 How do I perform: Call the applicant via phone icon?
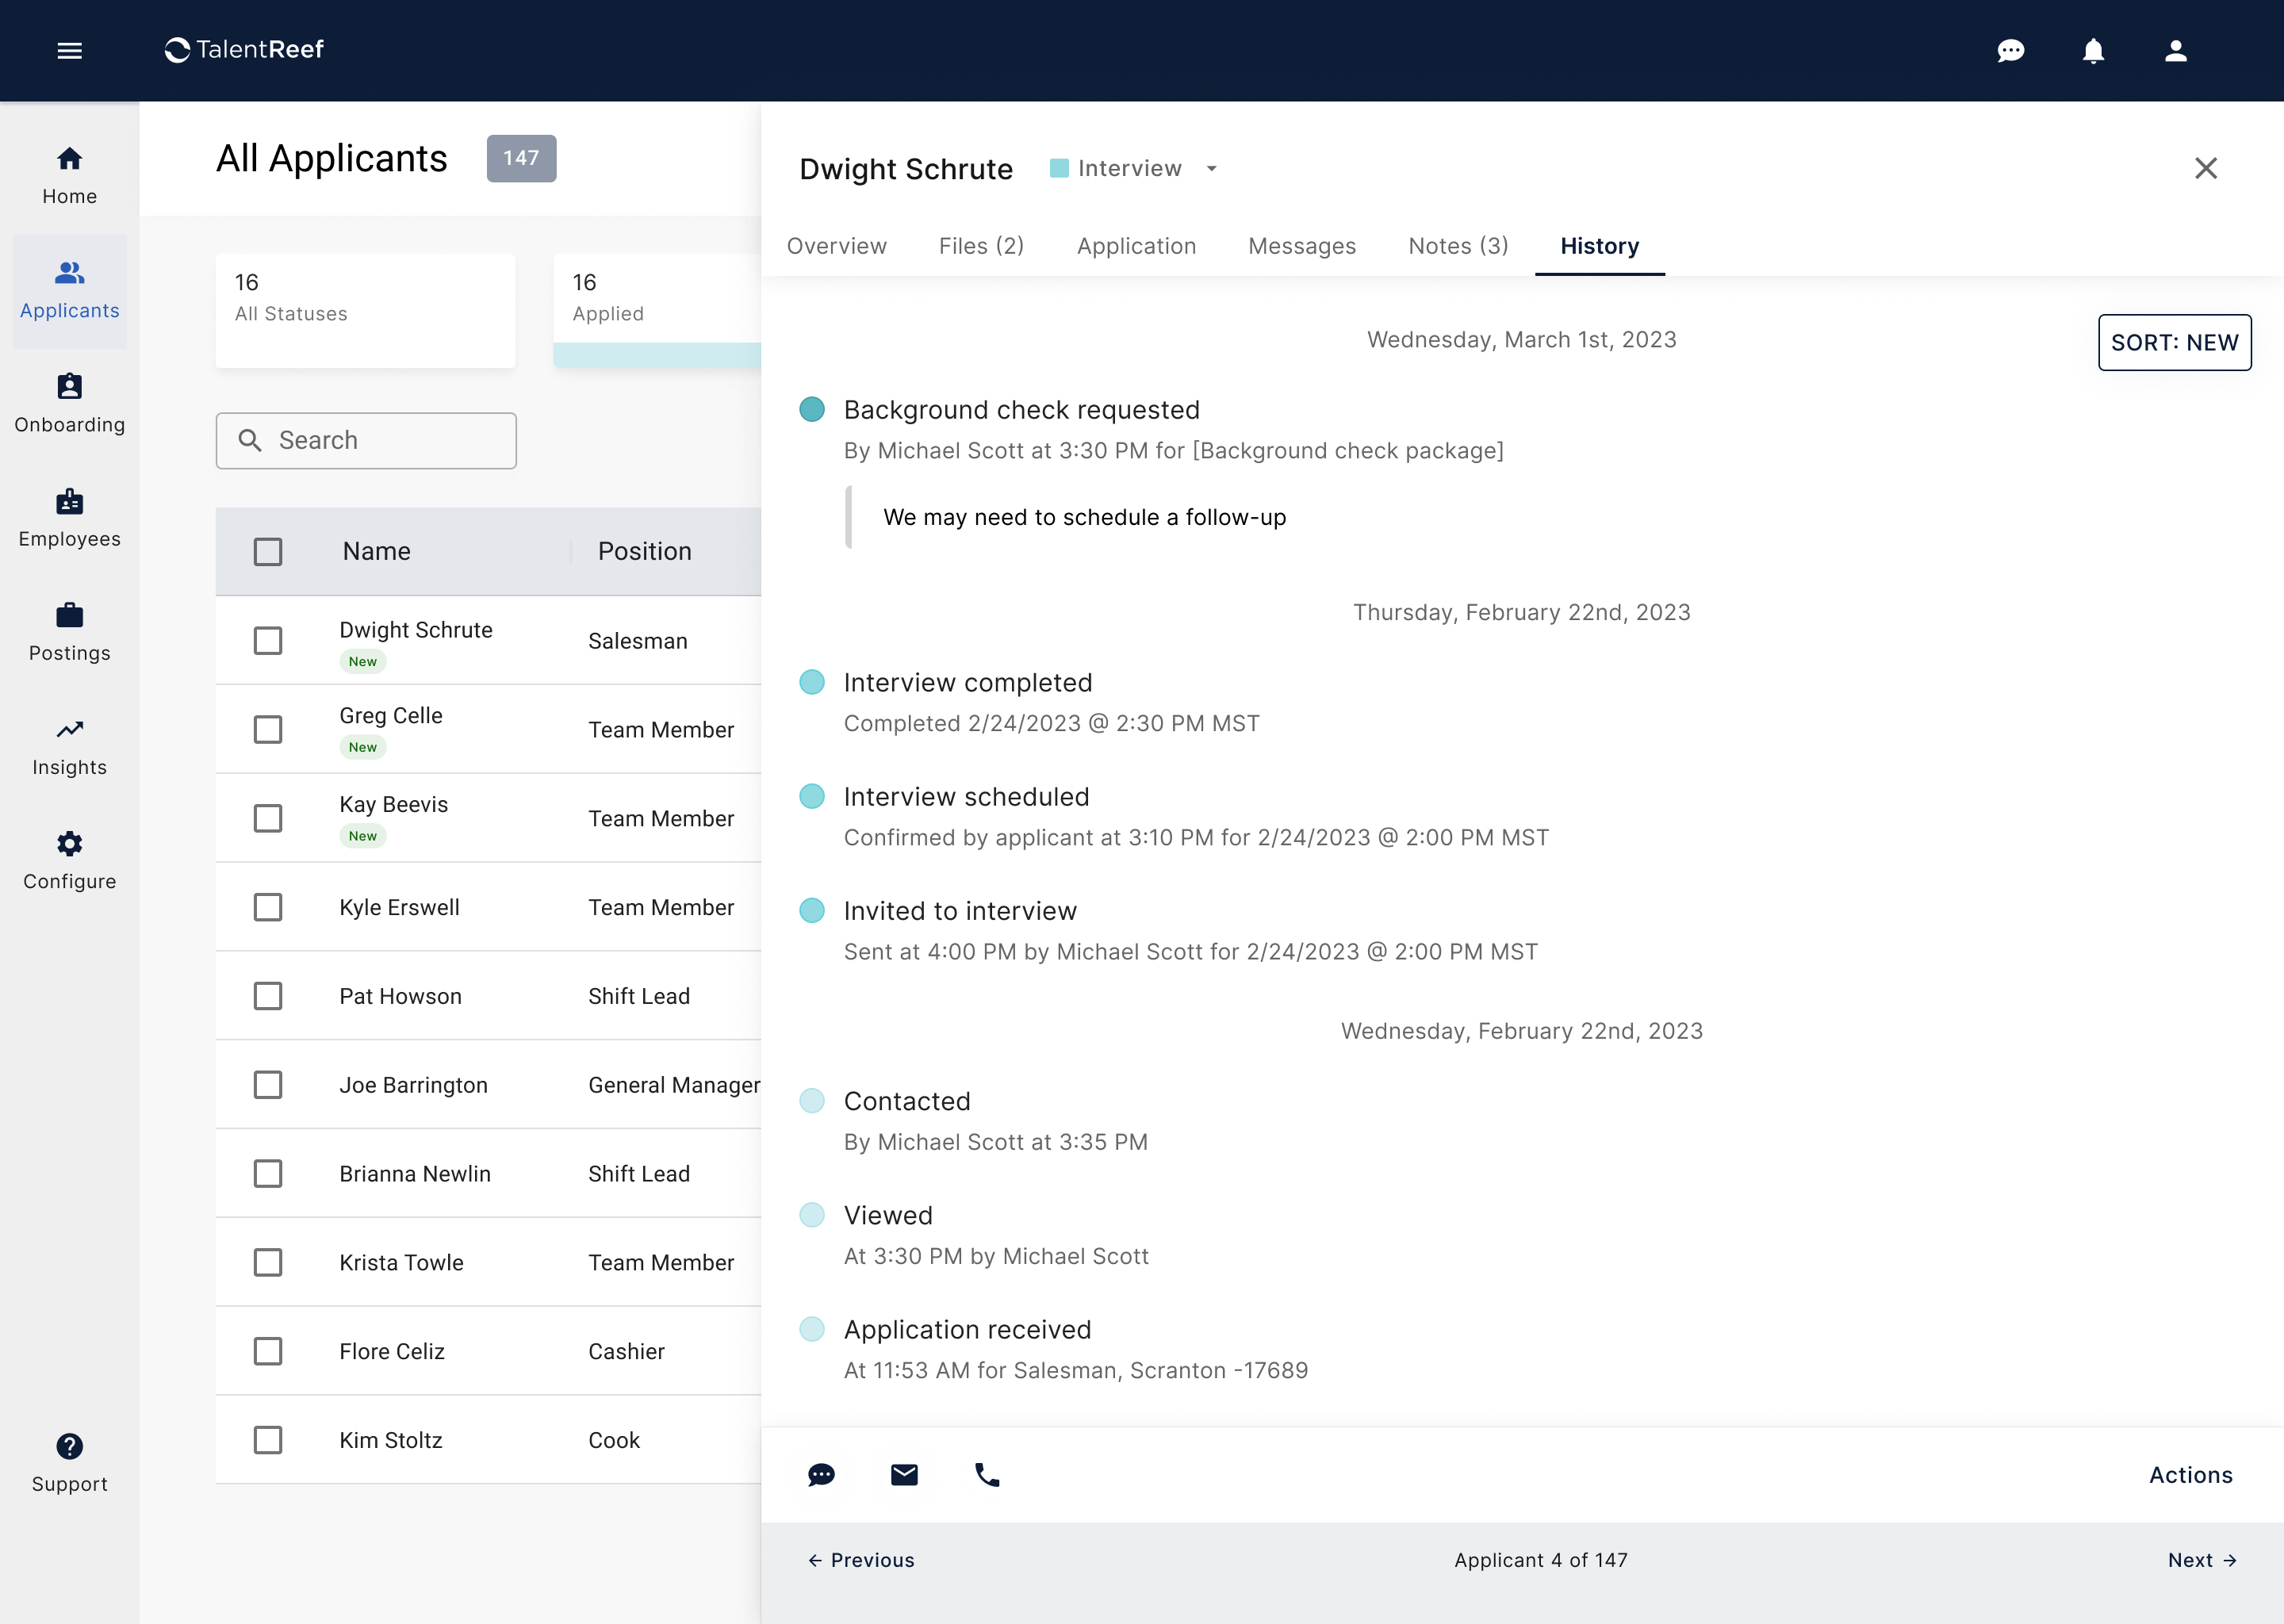click(x=987, y=1475)
